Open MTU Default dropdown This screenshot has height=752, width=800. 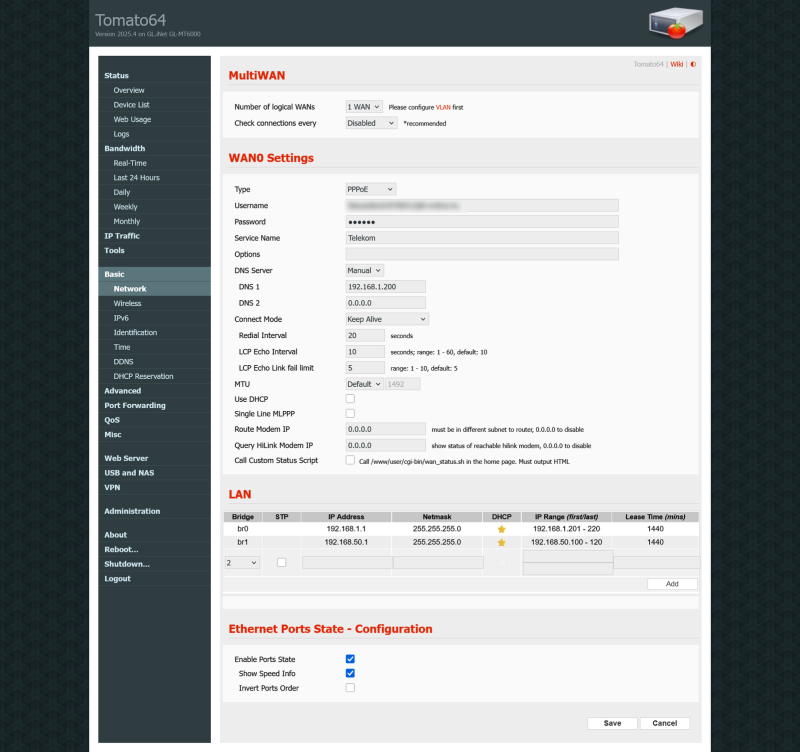pos(364,384)
